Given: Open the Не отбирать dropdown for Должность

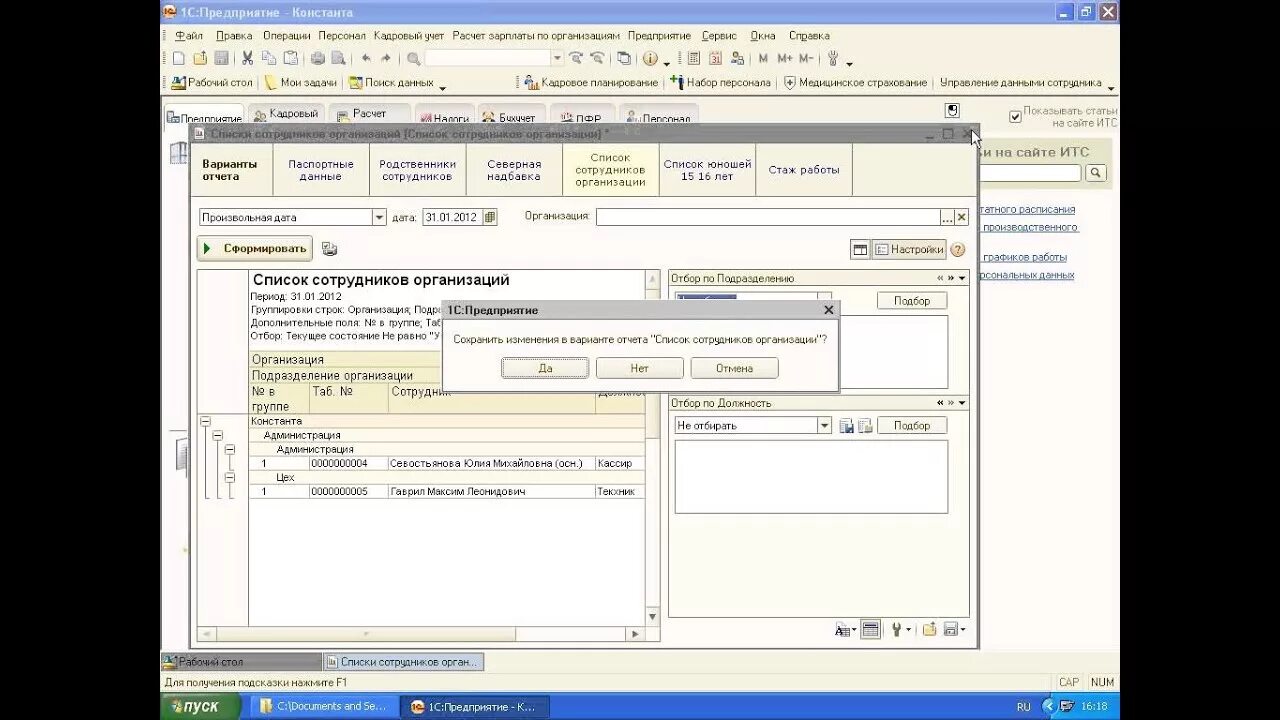Looking at the screenshot, I should (x=824, y=426).
